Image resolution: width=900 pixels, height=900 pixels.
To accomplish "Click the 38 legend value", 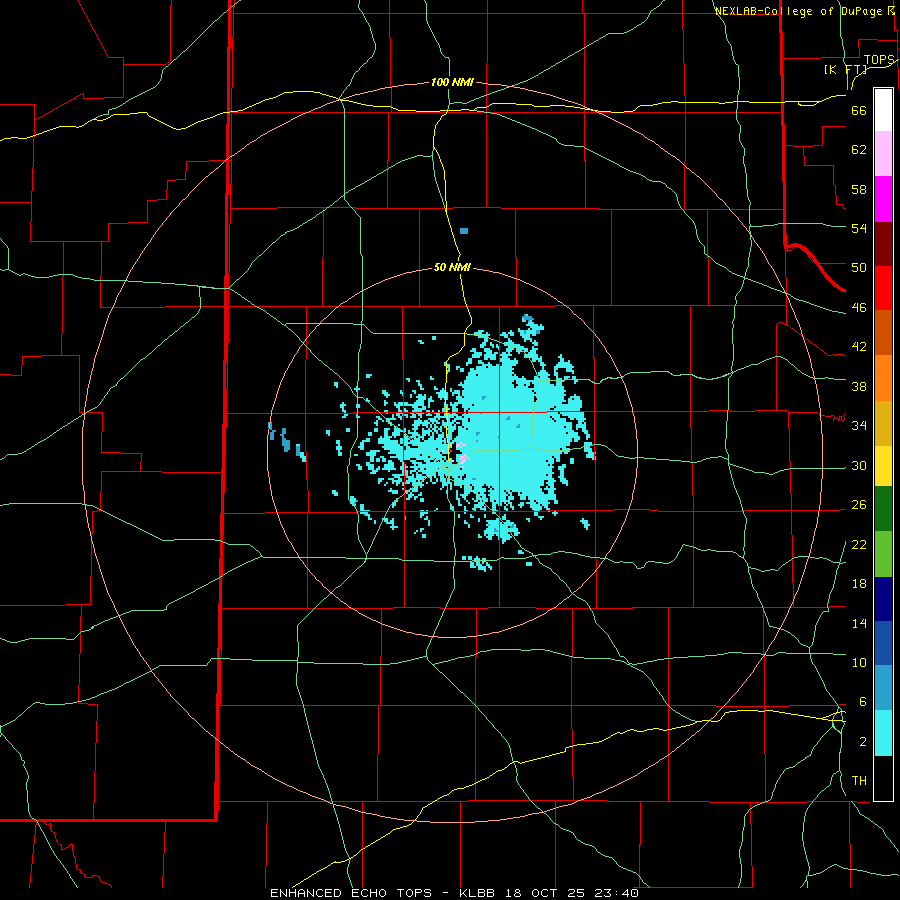I will tap(859, 386).
